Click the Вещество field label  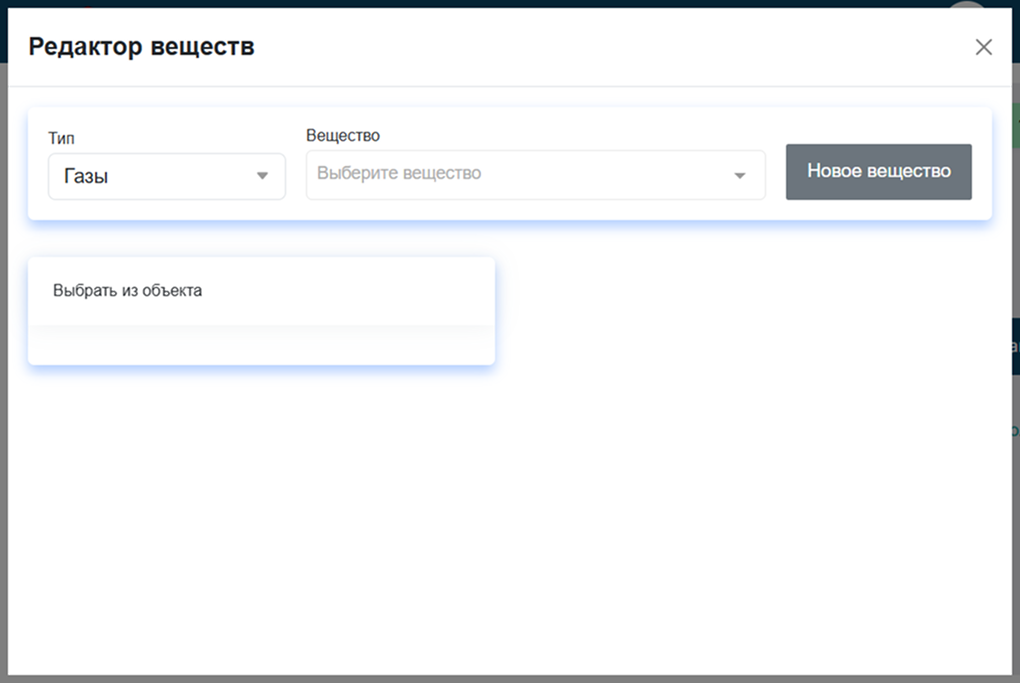(343, 135)
